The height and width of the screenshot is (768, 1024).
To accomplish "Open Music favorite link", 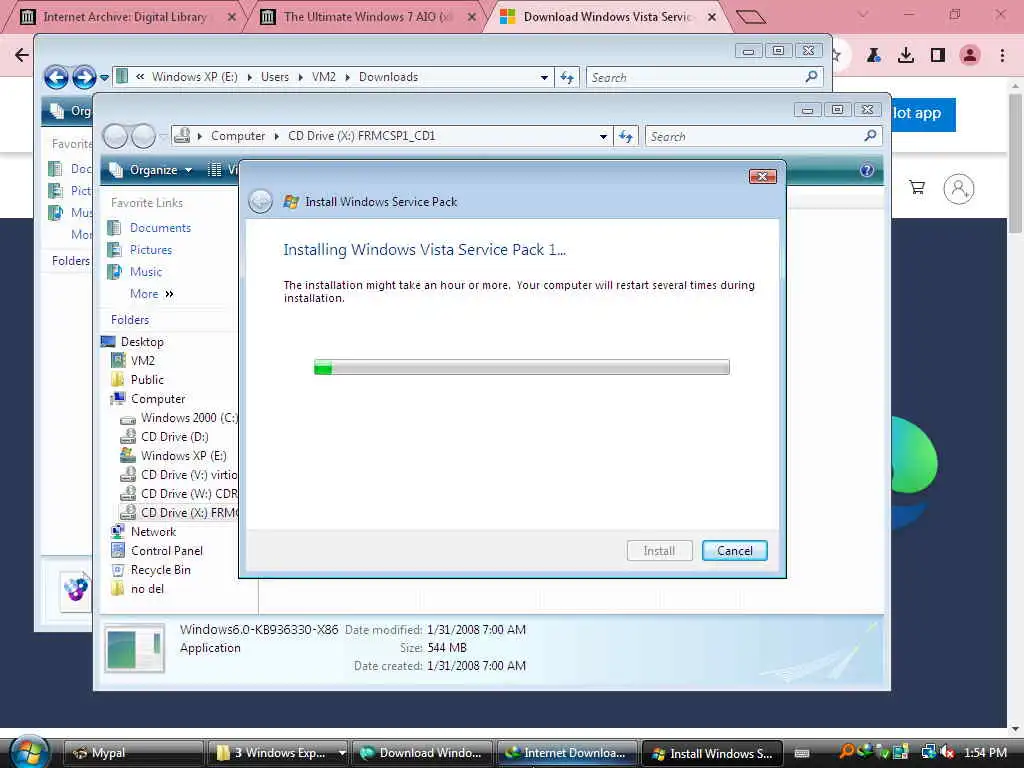I will click(x=146, y=272).
